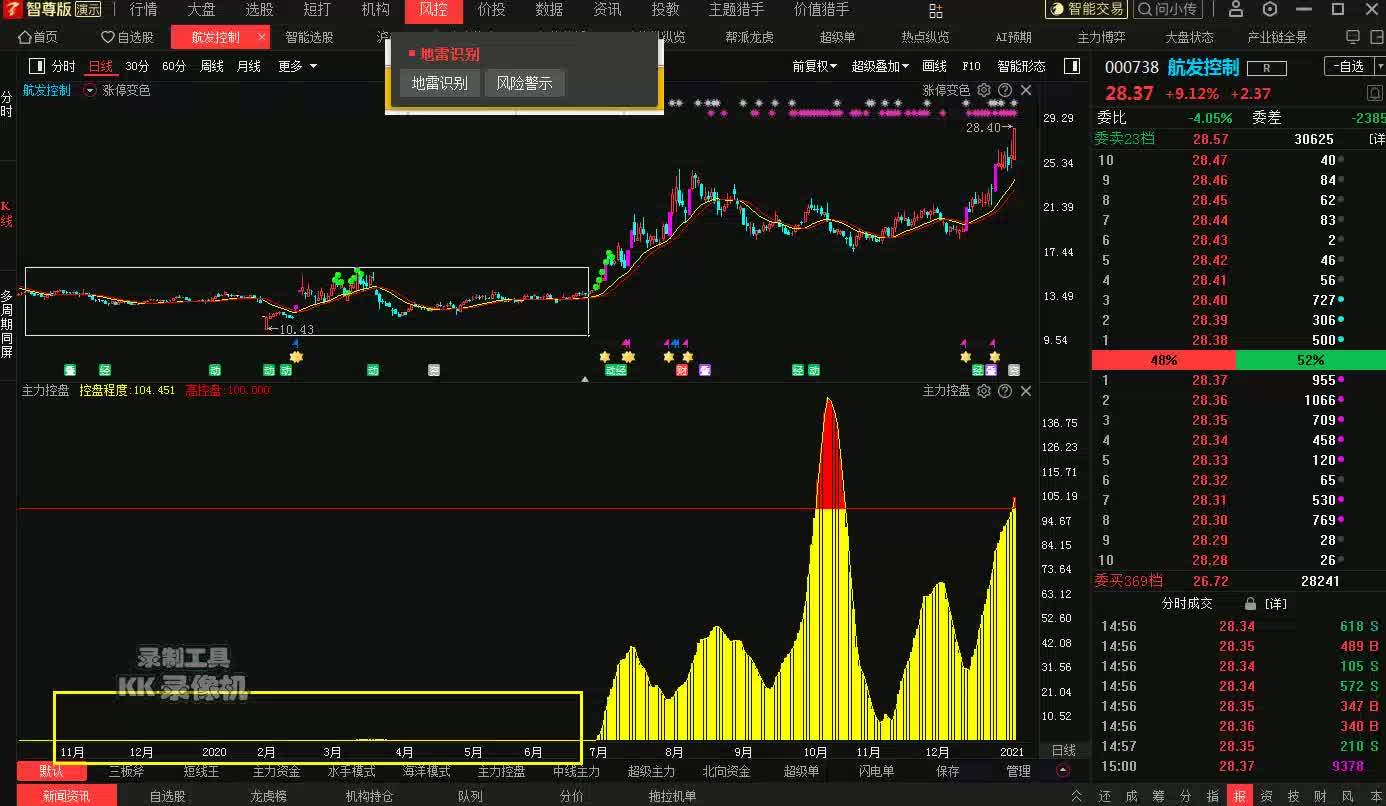Click the 地雷识别 button in popup
This screenshot has height=806, width=1386.
pyautogui.click(x=440, y=83)
